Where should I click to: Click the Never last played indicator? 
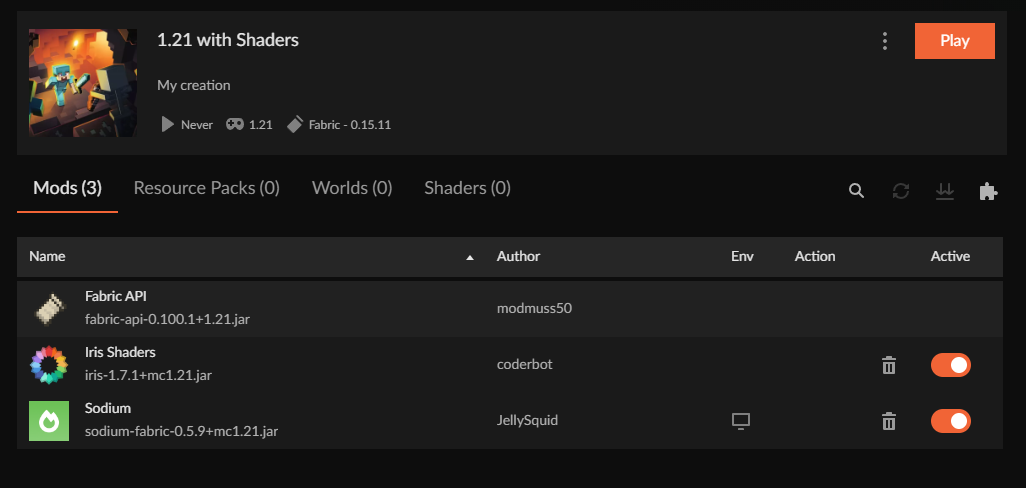187,124
